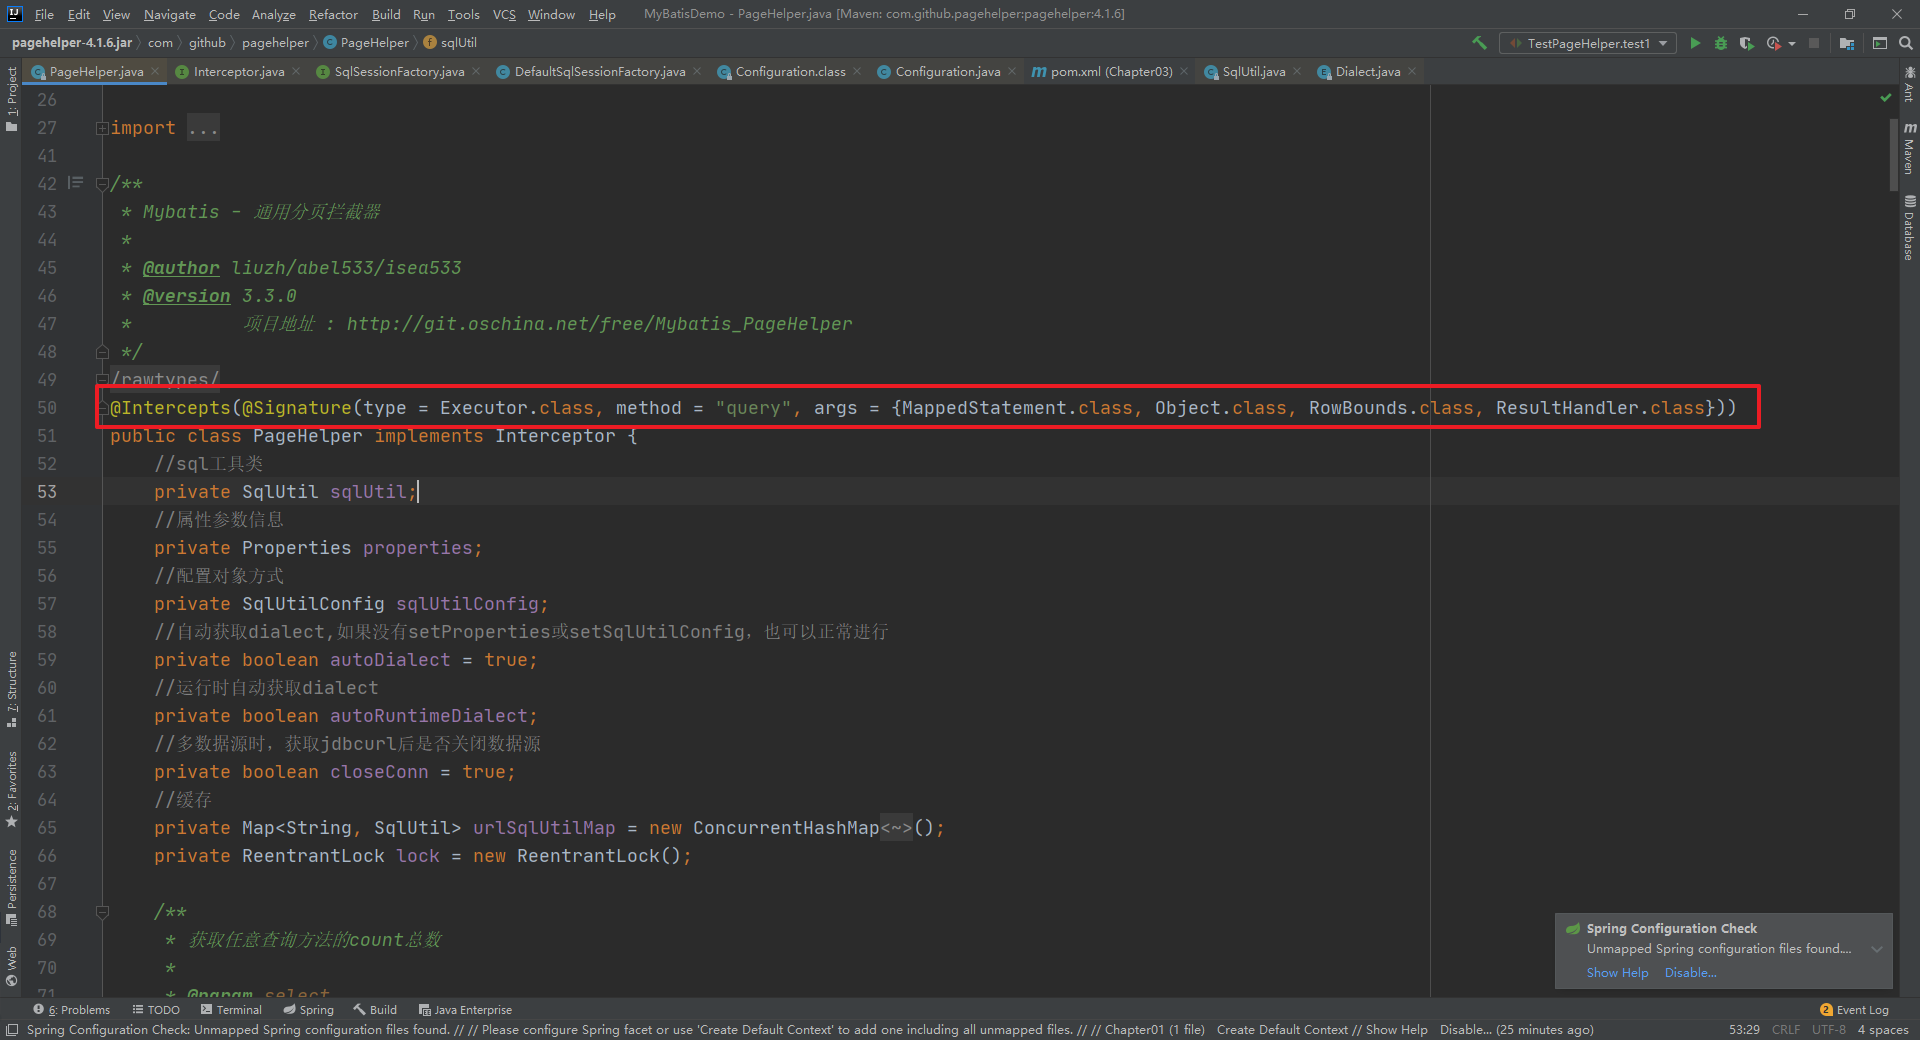Click the Build Project hammer icon
This screenshot has height=1040, width=1920.
(1479, 43)
